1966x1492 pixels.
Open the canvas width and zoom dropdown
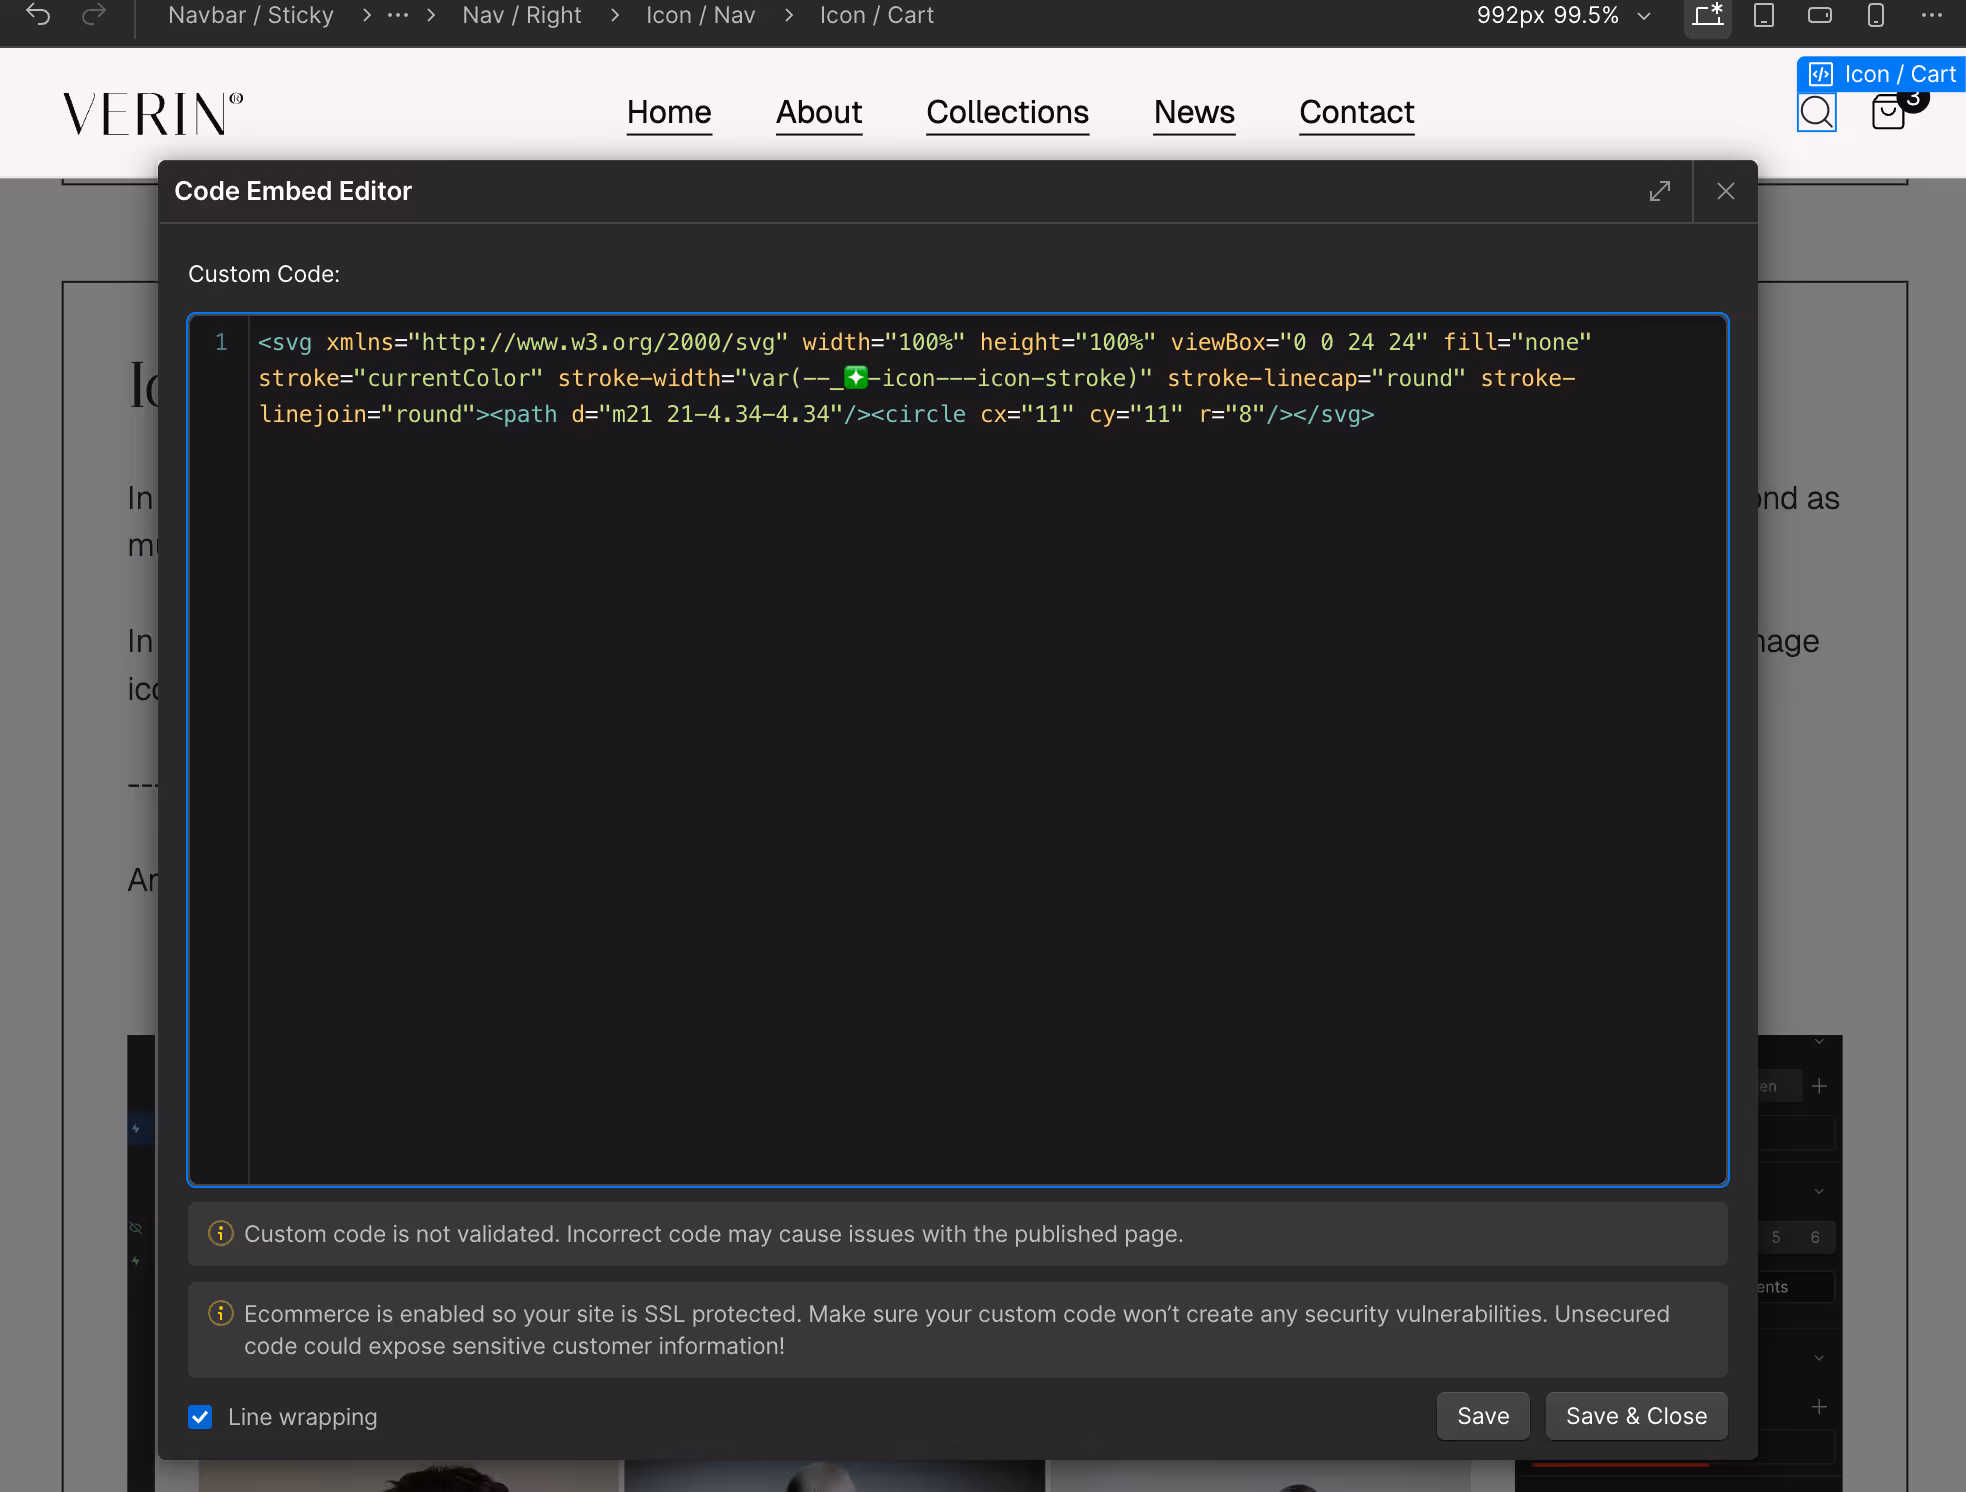click(1563, 16)
